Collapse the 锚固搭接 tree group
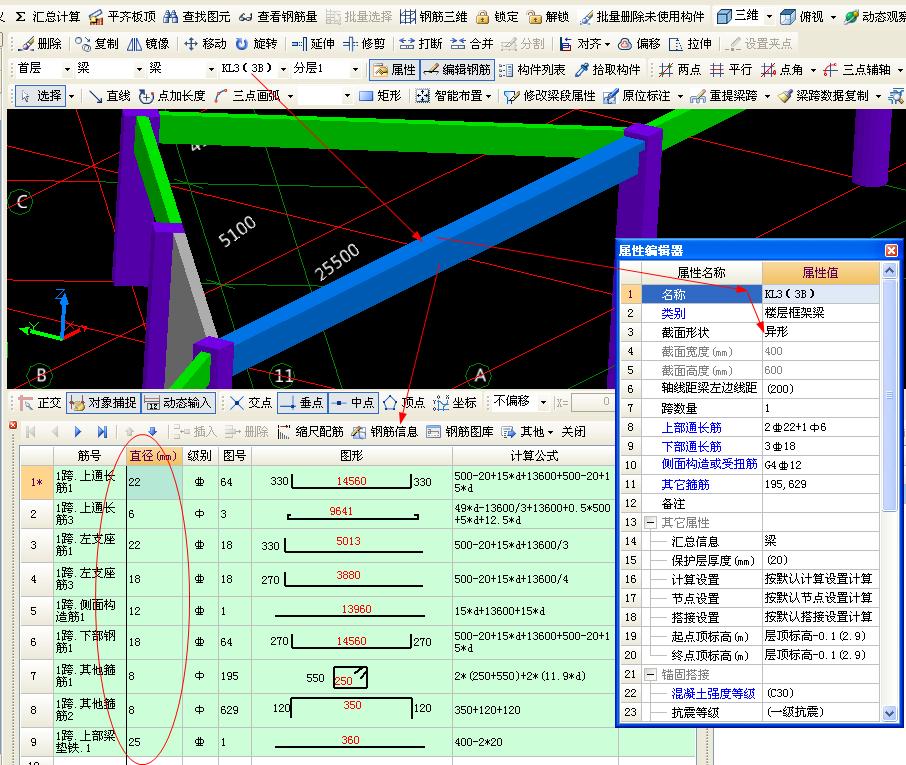Image resolution: width=906 pixels, height=765 pixels. [650, 674]
